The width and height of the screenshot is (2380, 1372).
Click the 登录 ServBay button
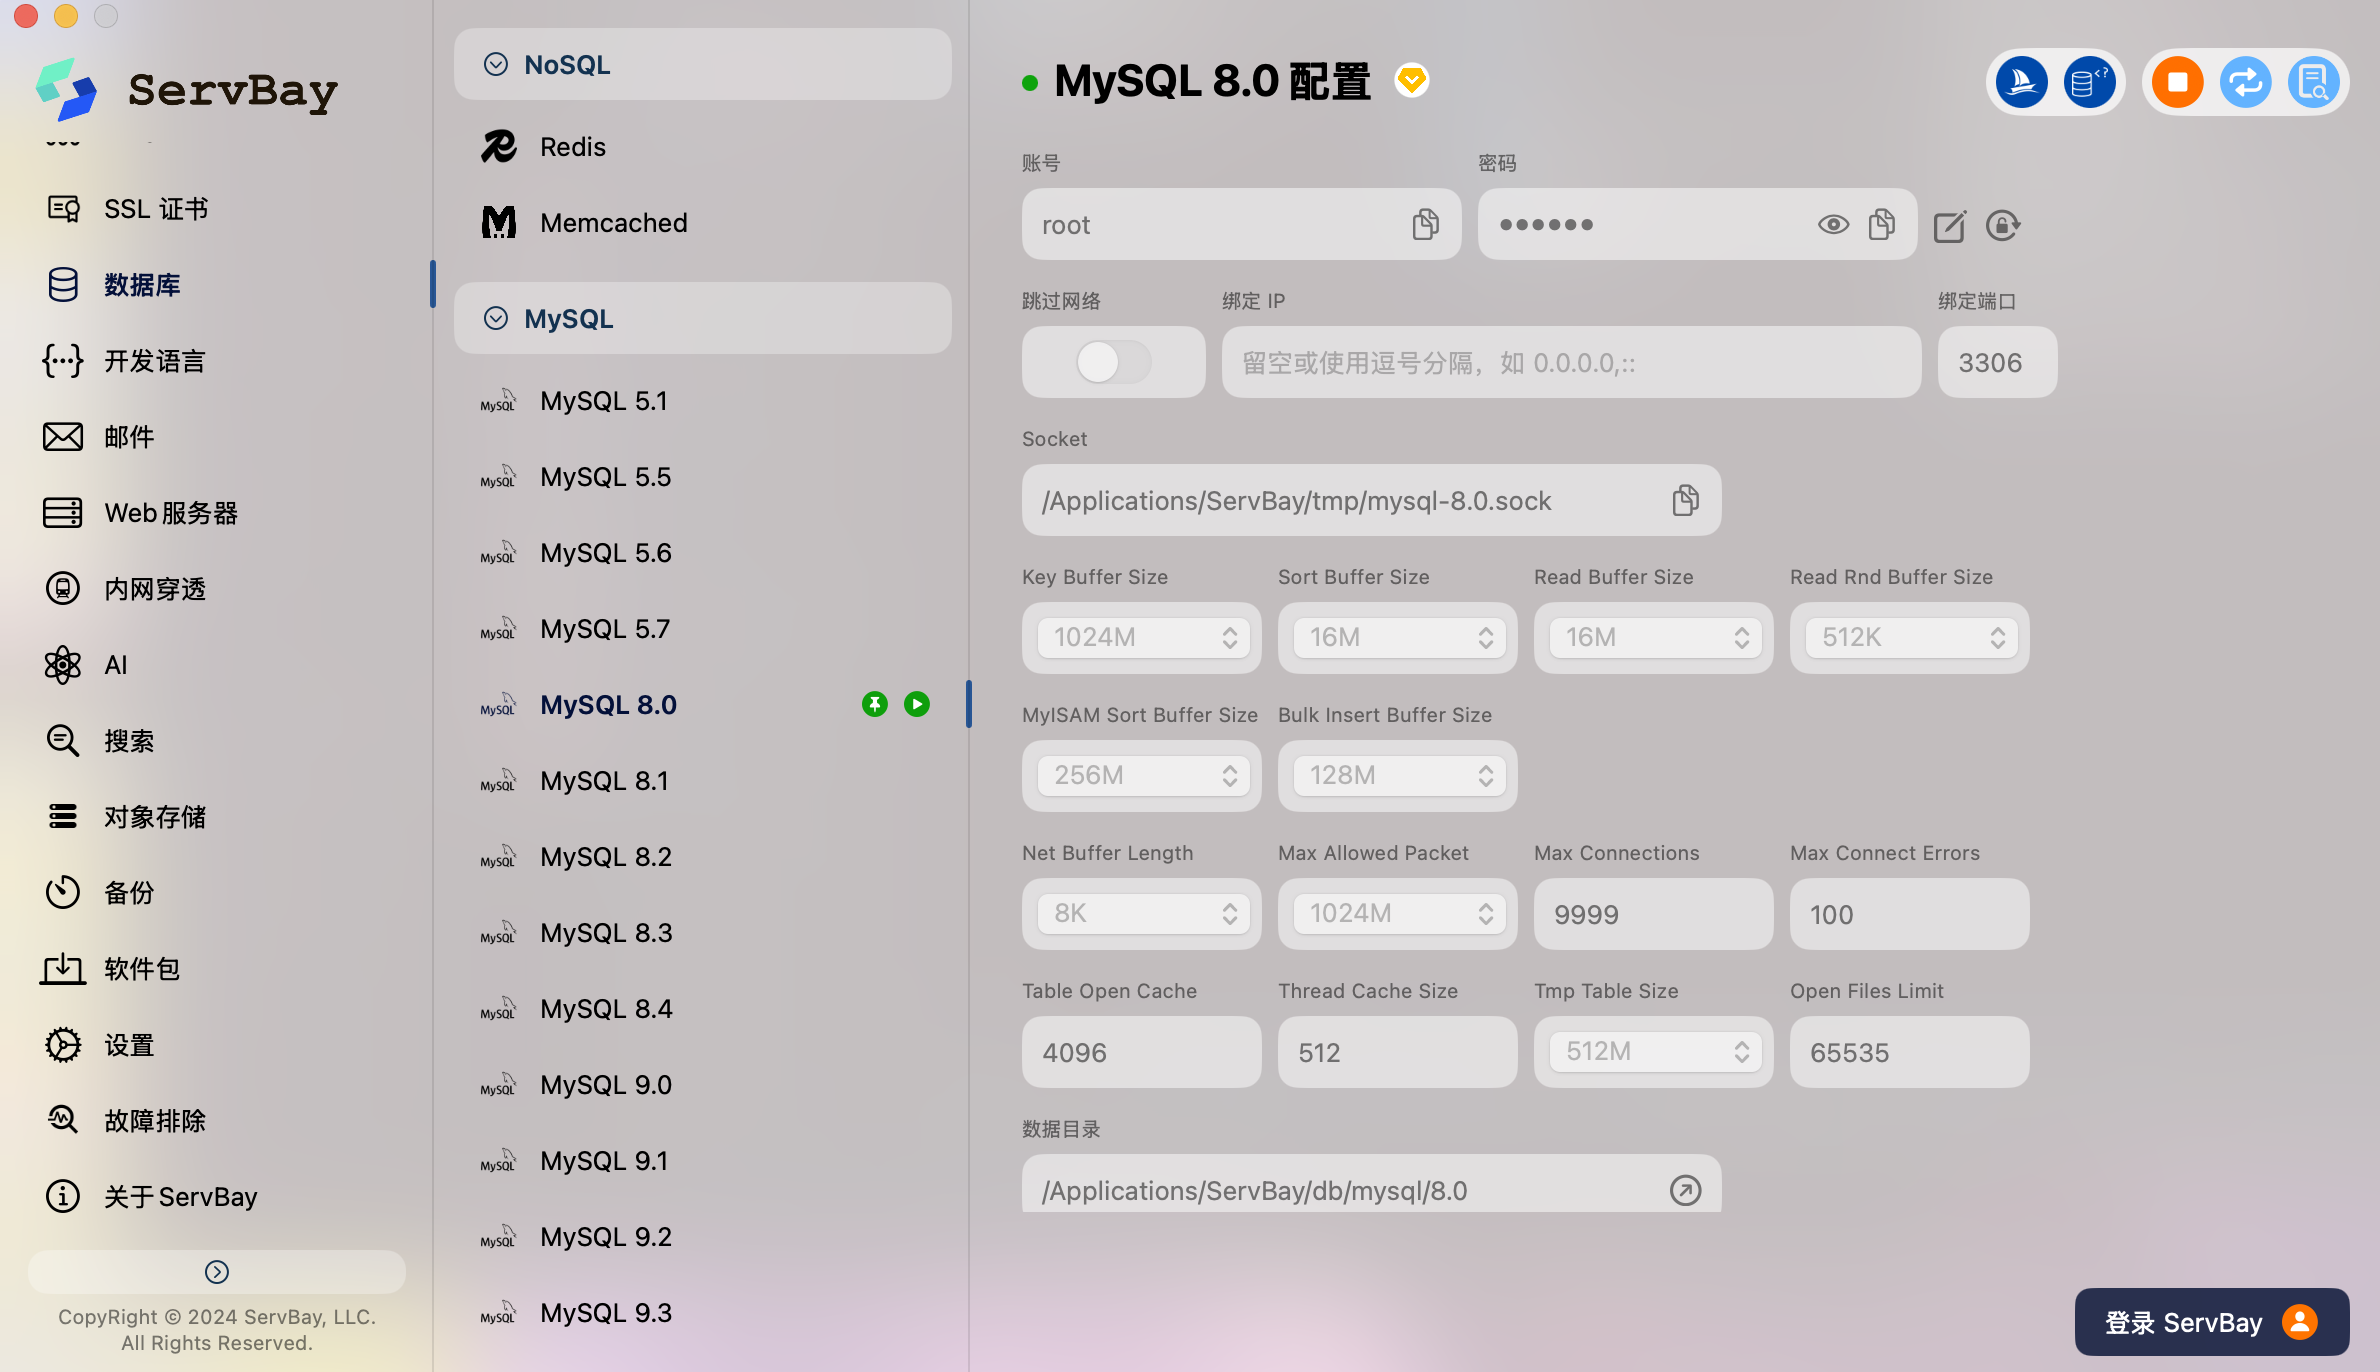tap(2211, 1322)
